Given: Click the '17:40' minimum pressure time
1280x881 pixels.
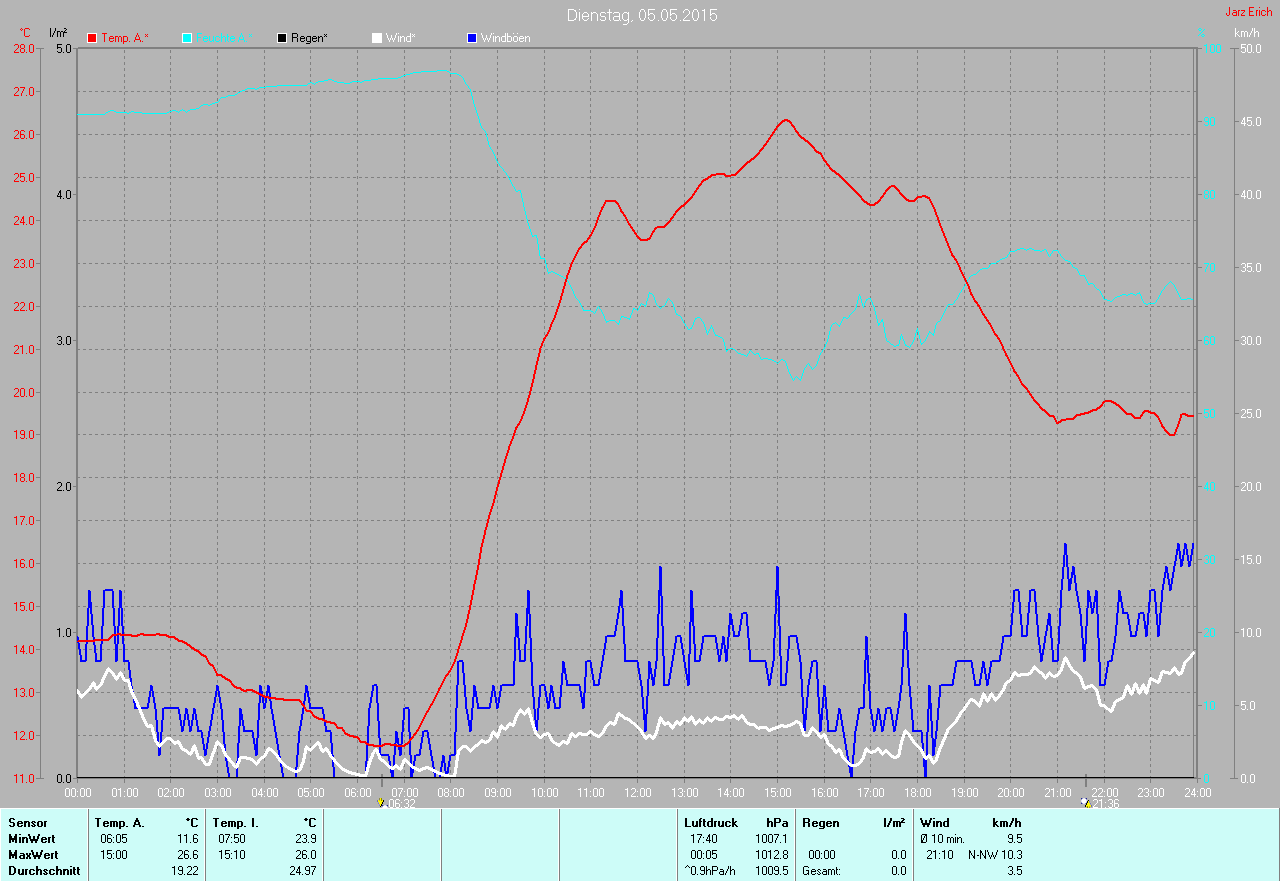Looking at the screenshot, I should tap(703, 839).
